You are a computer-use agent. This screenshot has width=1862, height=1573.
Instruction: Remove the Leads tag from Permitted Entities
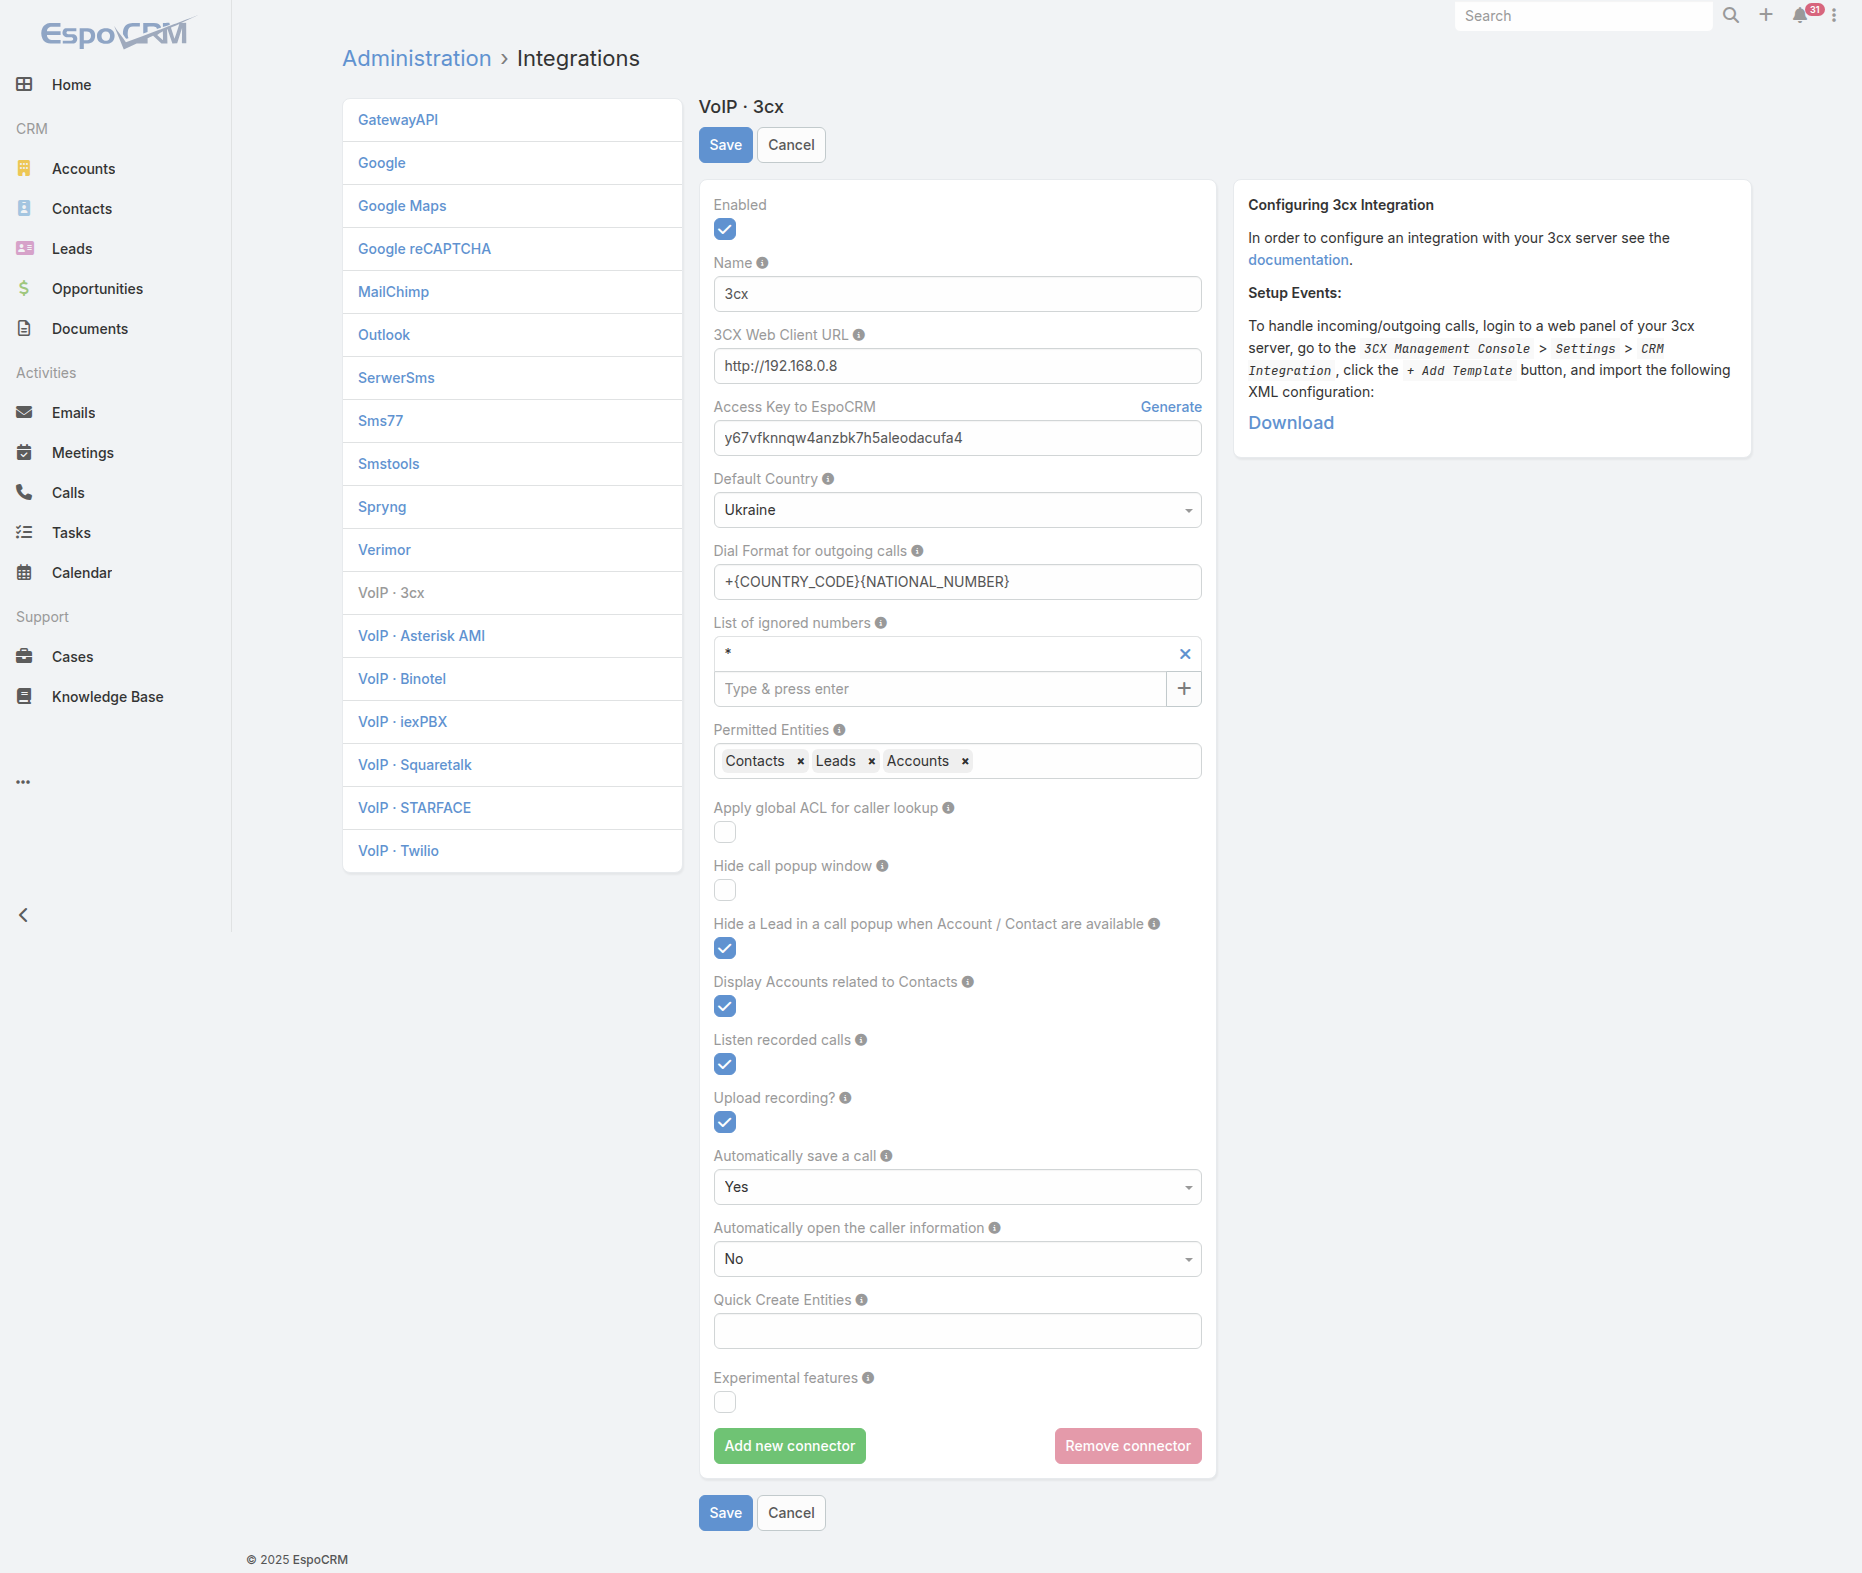[x=871, y=761]
